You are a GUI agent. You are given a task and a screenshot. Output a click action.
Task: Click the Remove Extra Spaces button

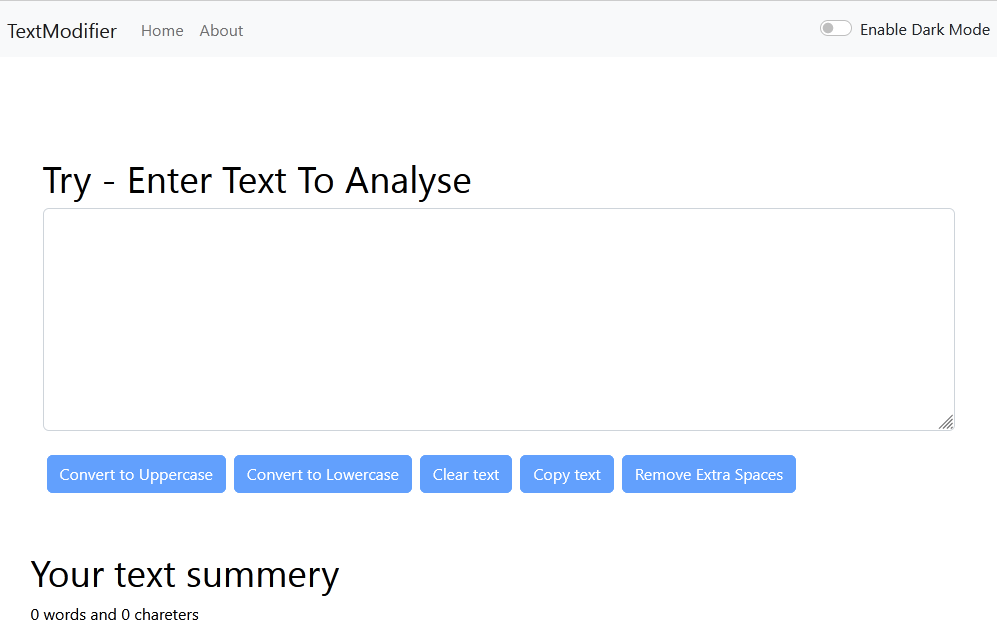(x=709, y=474)
